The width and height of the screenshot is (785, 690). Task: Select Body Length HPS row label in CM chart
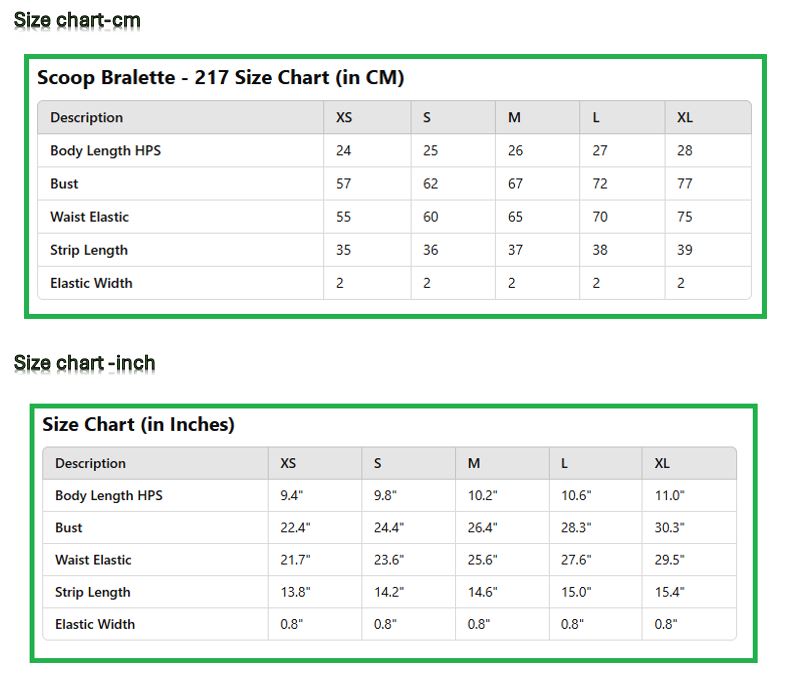[x=105, y=151]
